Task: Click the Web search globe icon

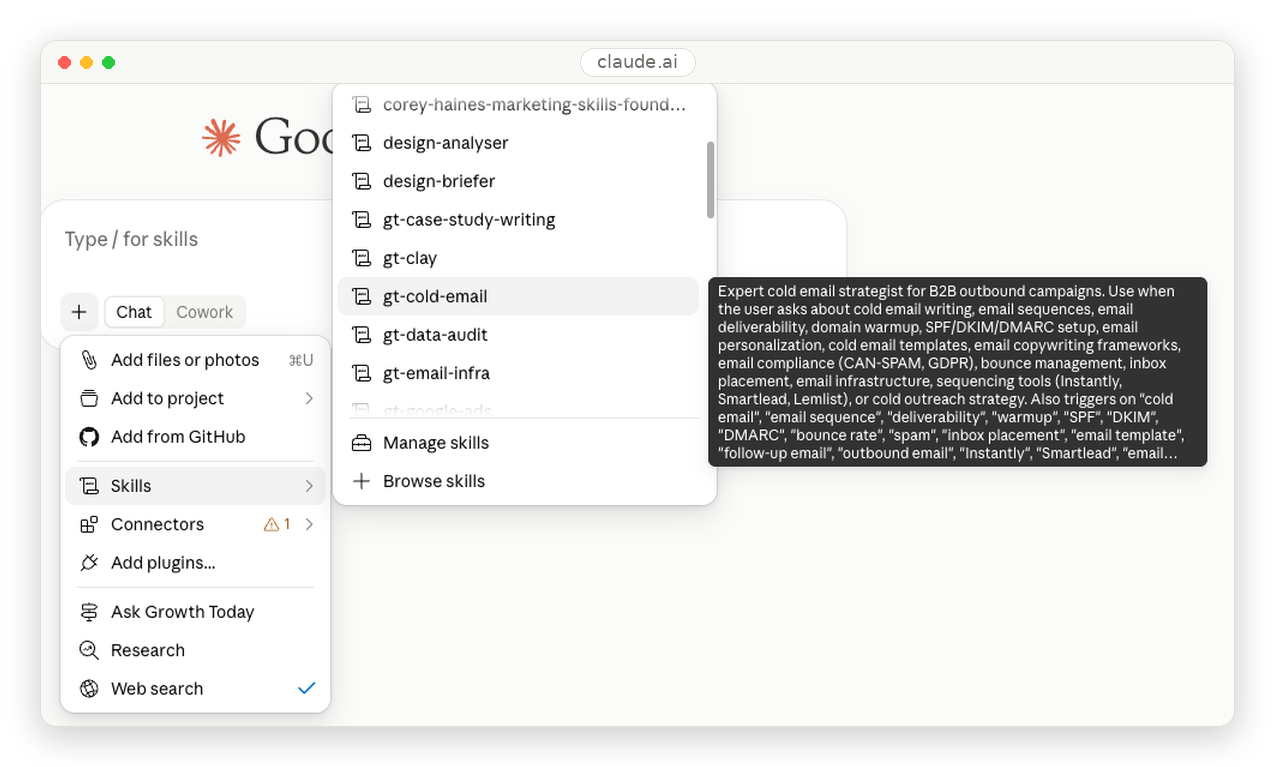Action: [89, 689]
